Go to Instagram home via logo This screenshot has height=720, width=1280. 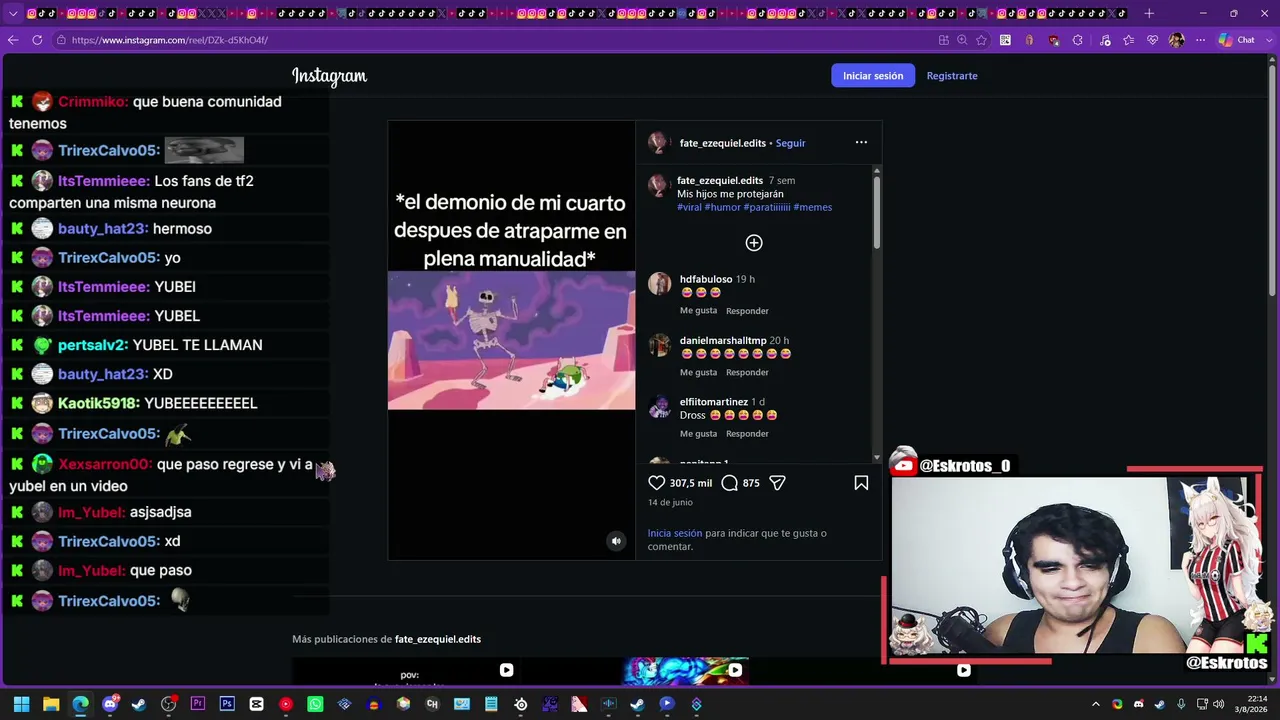[329, 76]
